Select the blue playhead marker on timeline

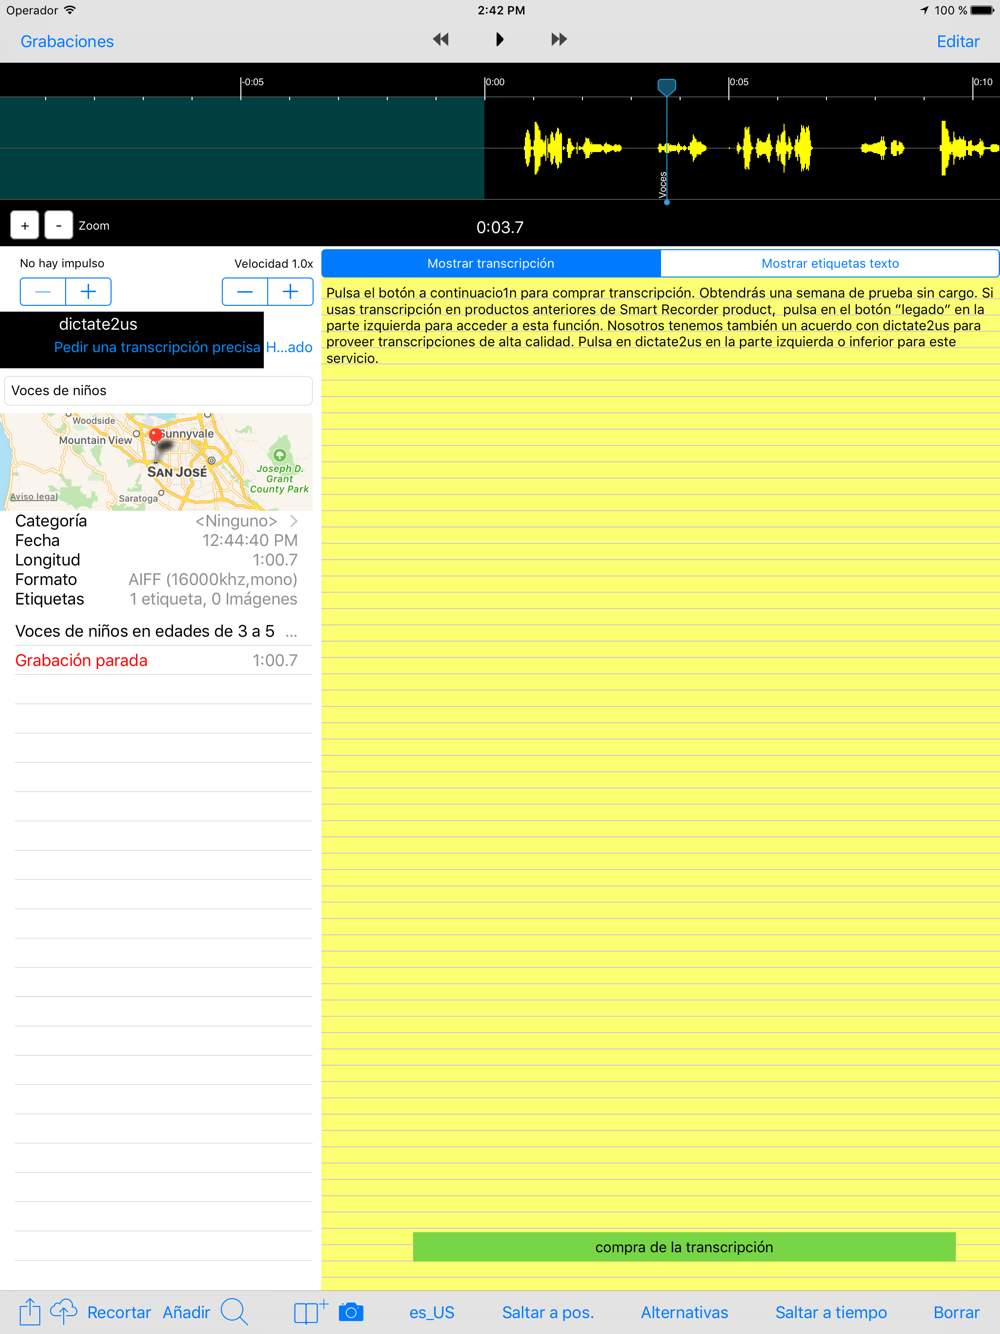coord(667,88)
